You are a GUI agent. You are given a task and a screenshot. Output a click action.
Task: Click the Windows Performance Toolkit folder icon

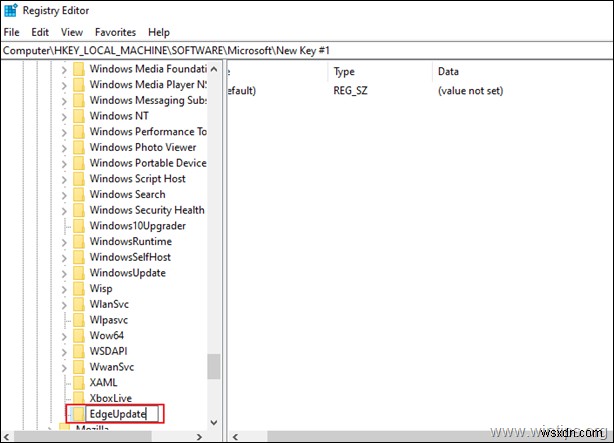pyautogui.click(x=79, y=132)
